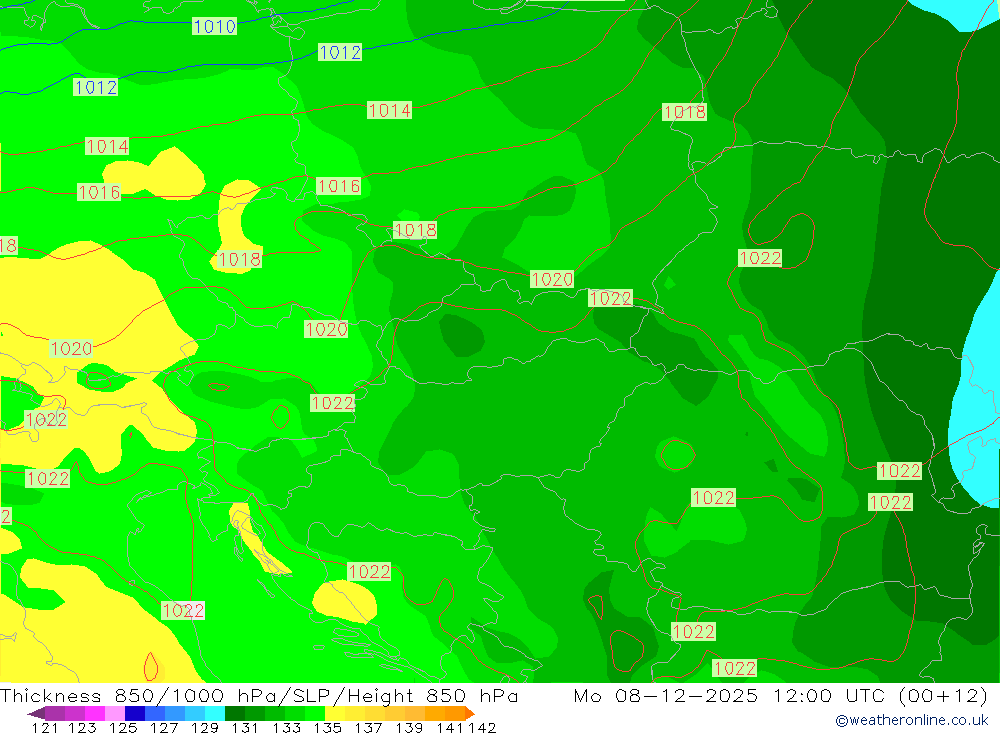Click legend value 121
Image resolution: width=1000 pixels, height=733 pixels.
point(45,727)
